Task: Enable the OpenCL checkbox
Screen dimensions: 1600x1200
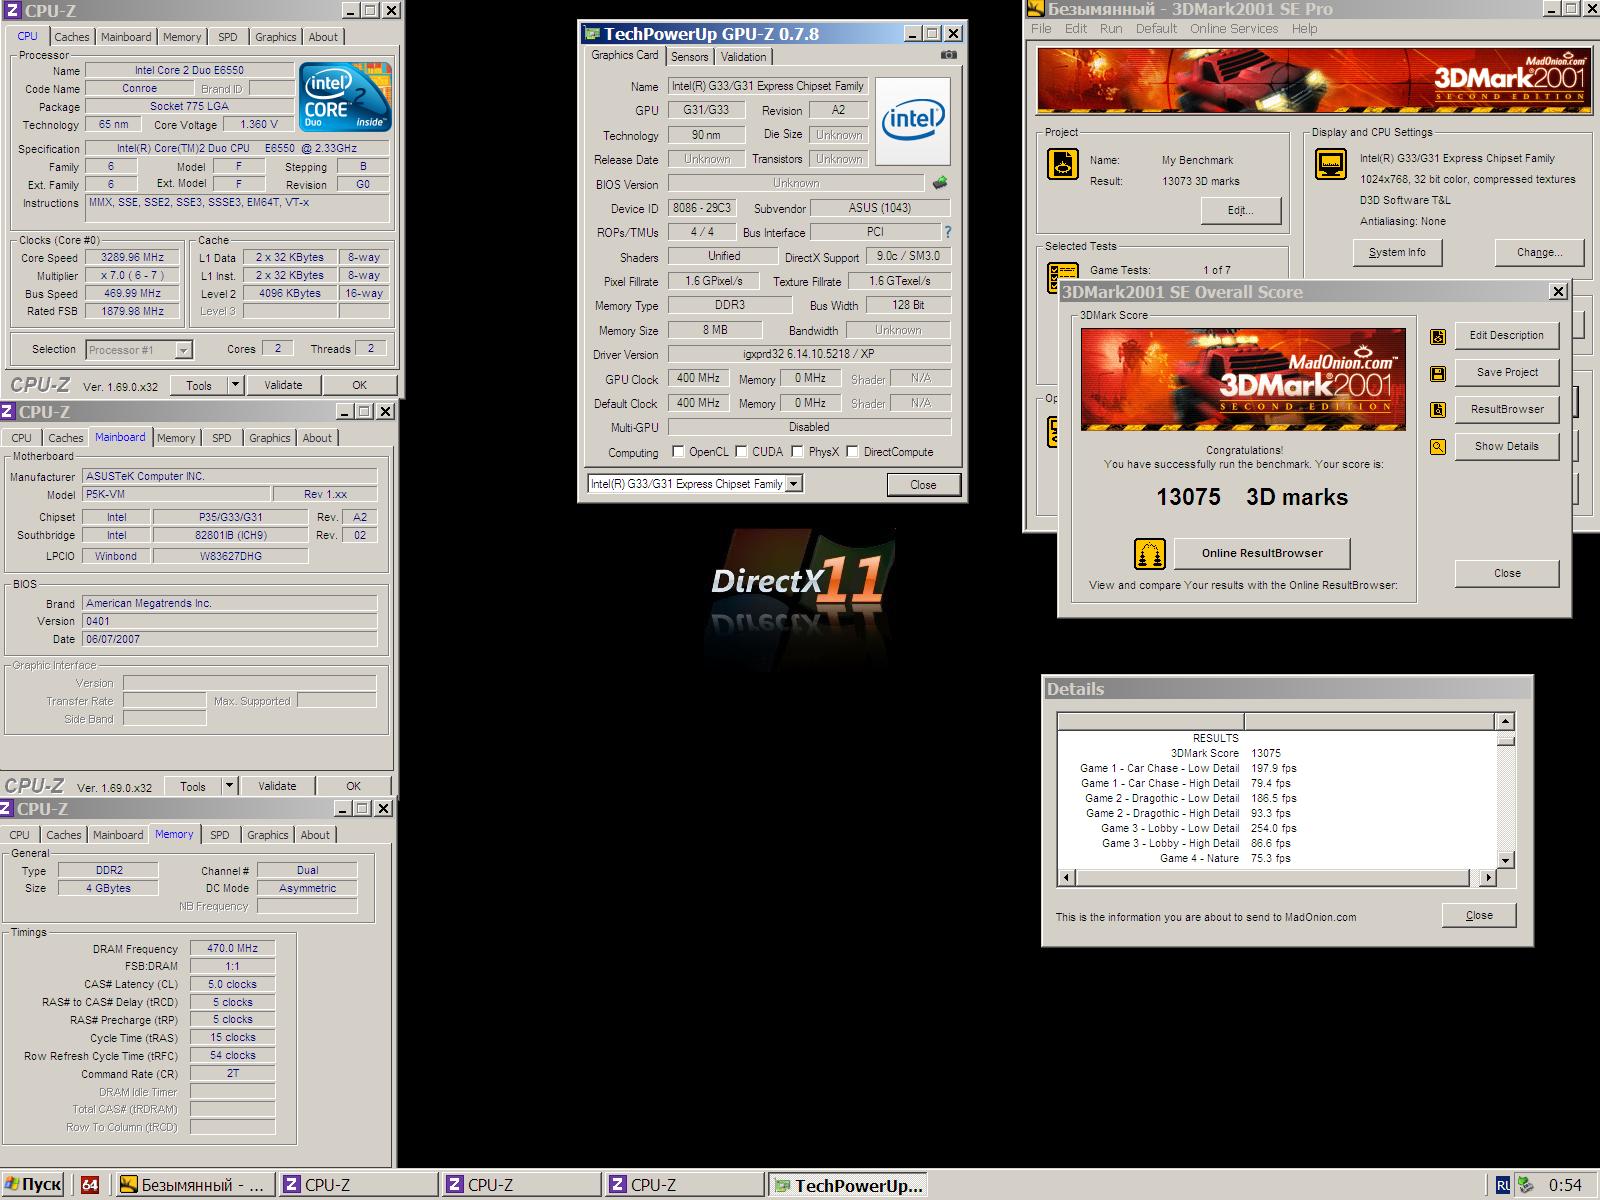Action: tap(678, 452)
